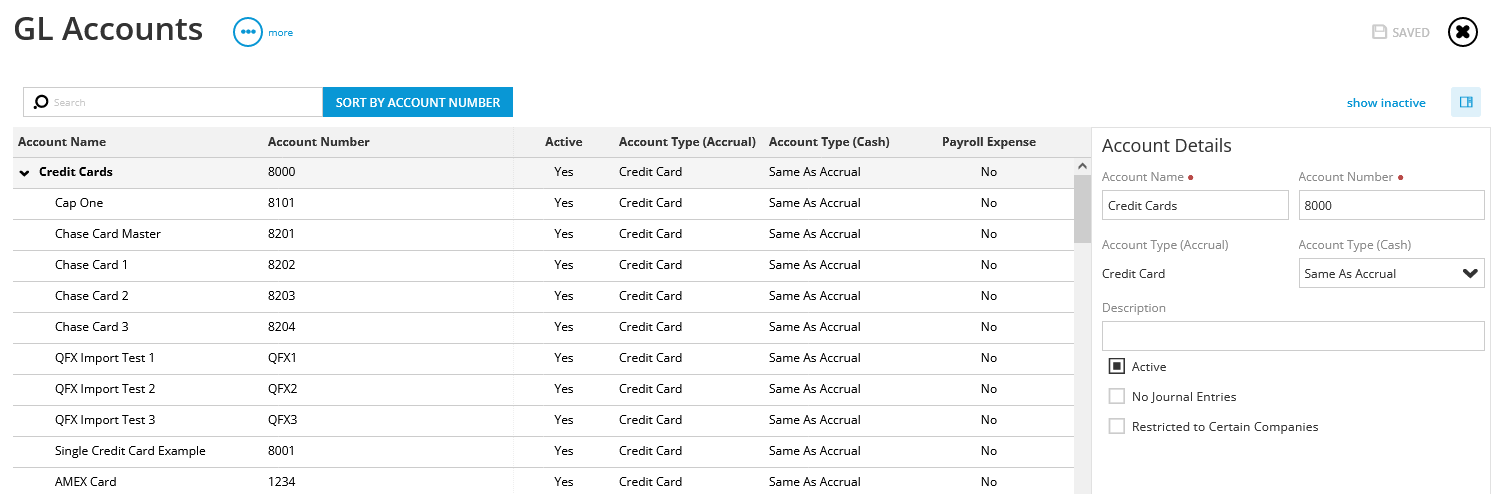Open the Account Type (Cash) dropdown
The height and width of the screenshot is (494, 1496).
pos(1391,273)
